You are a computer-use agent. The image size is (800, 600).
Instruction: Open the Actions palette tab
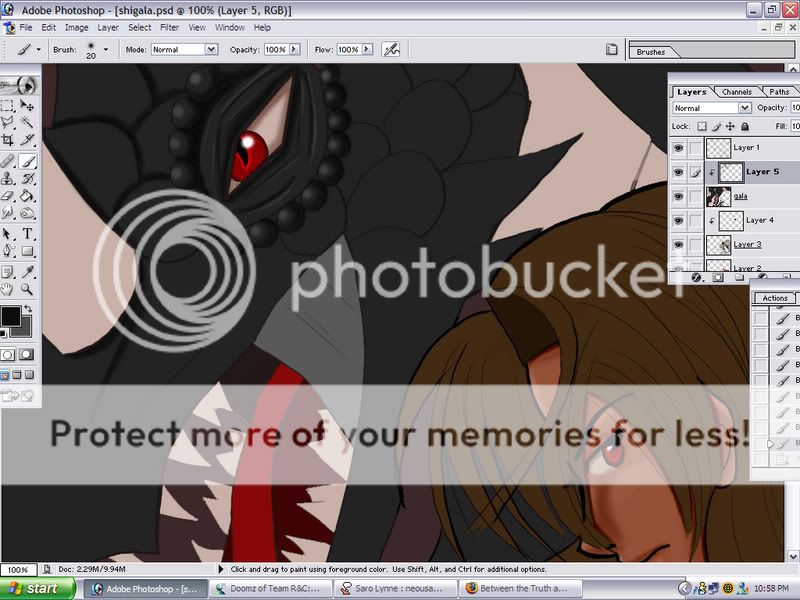[774, 298]
